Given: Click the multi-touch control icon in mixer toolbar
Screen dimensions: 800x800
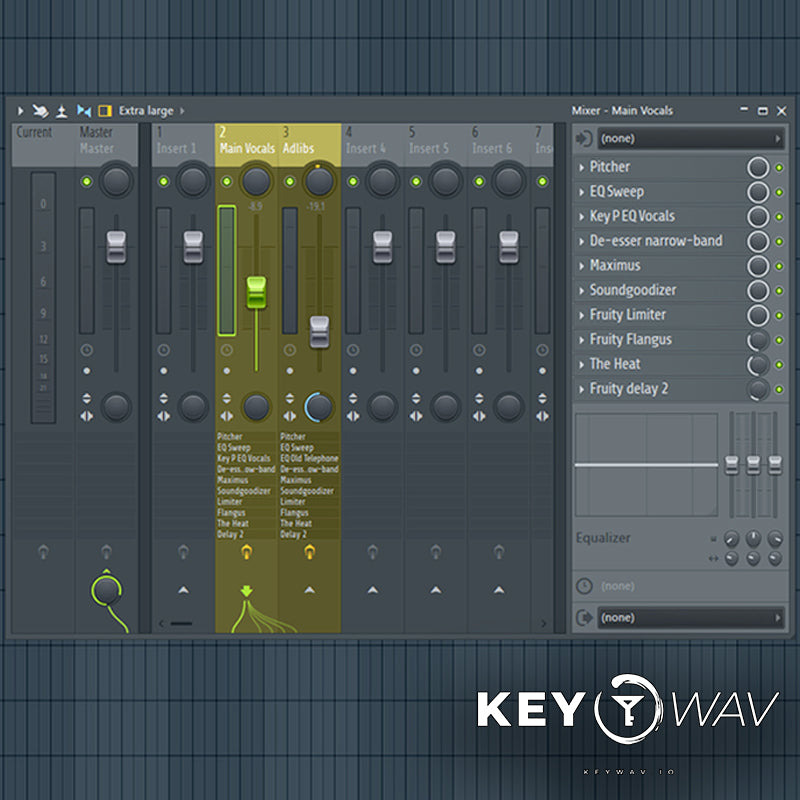Looking at the screenshot, I should click(x=41, y=110).
